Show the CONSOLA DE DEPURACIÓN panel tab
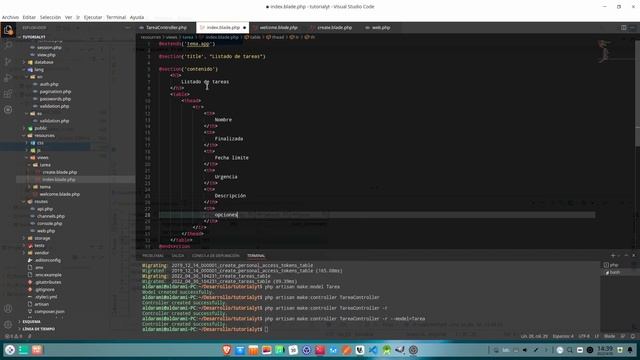The height and width of the screenshot is (360, 640). point(216,256)
